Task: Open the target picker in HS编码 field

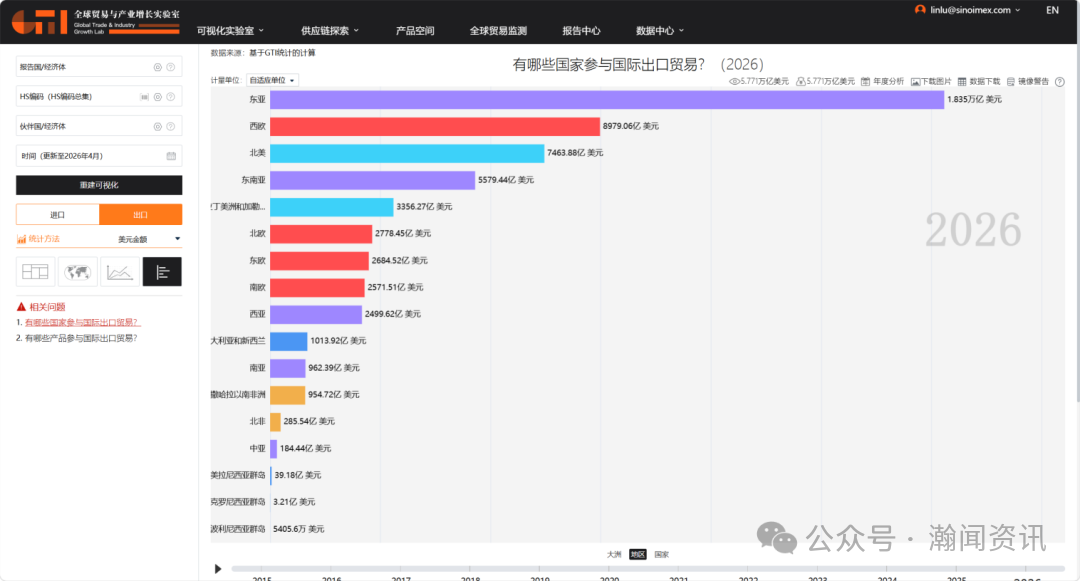Action: click(x=158, y=97)
